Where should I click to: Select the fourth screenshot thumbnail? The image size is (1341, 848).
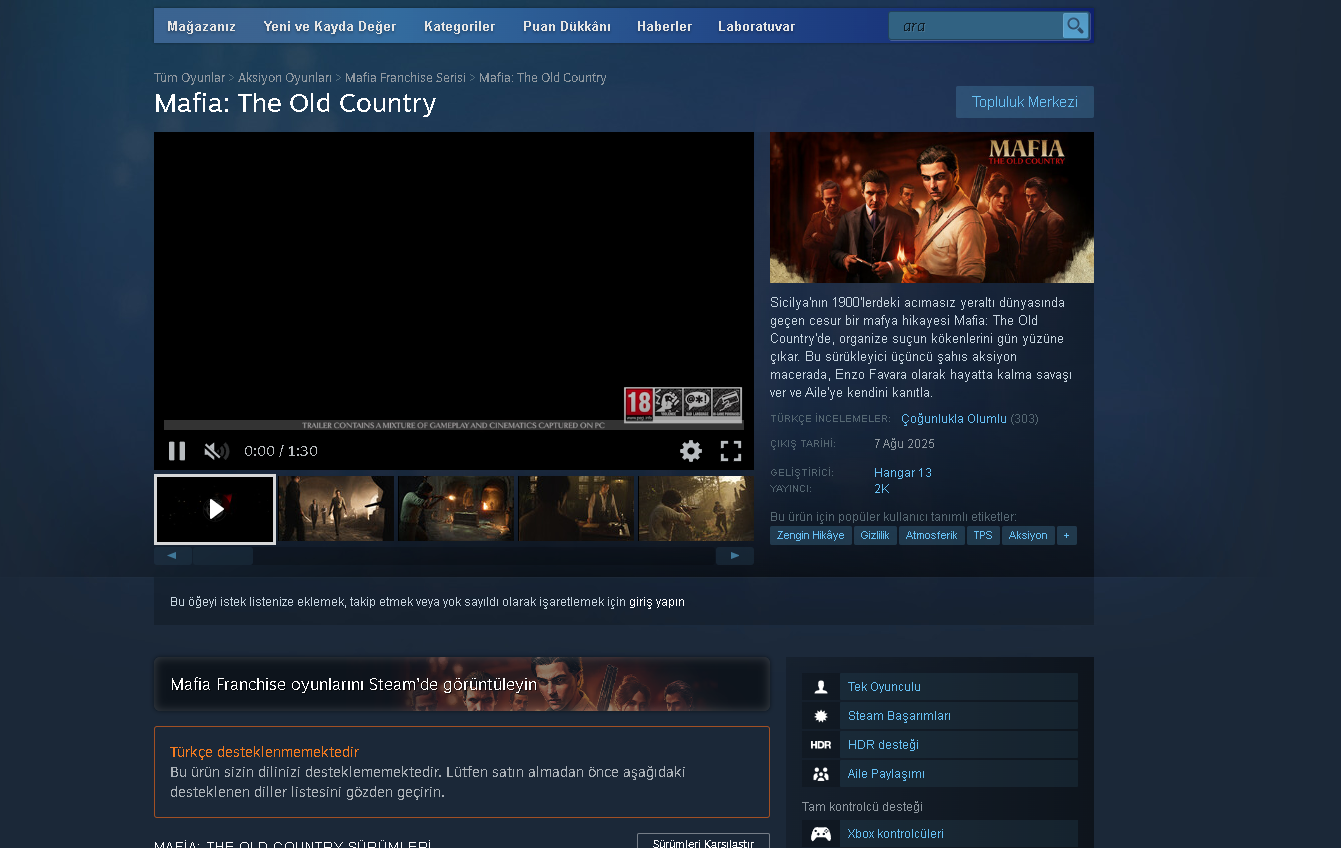[577, 509]
